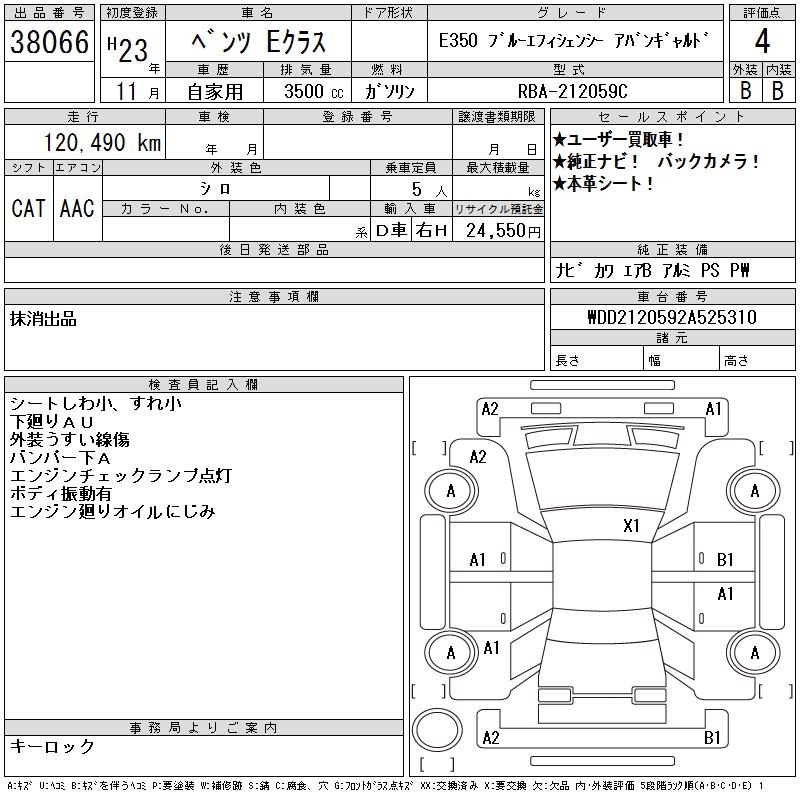Screen dimensions: 800x800
Task: Select the mileage 120,490 km
Action: pyautogui.click(x=102, y=143)
